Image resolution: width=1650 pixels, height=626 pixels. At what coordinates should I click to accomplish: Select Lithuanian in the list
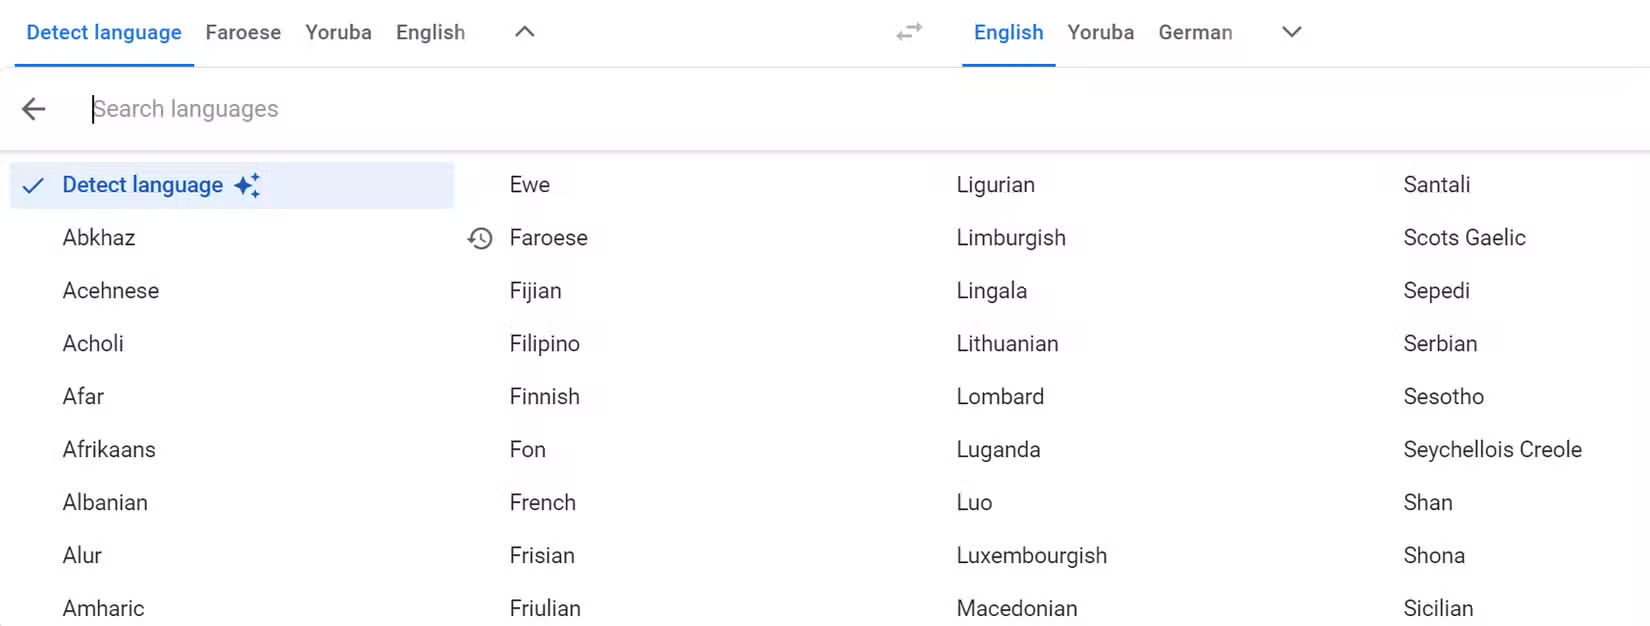(x=1007, y=344)
